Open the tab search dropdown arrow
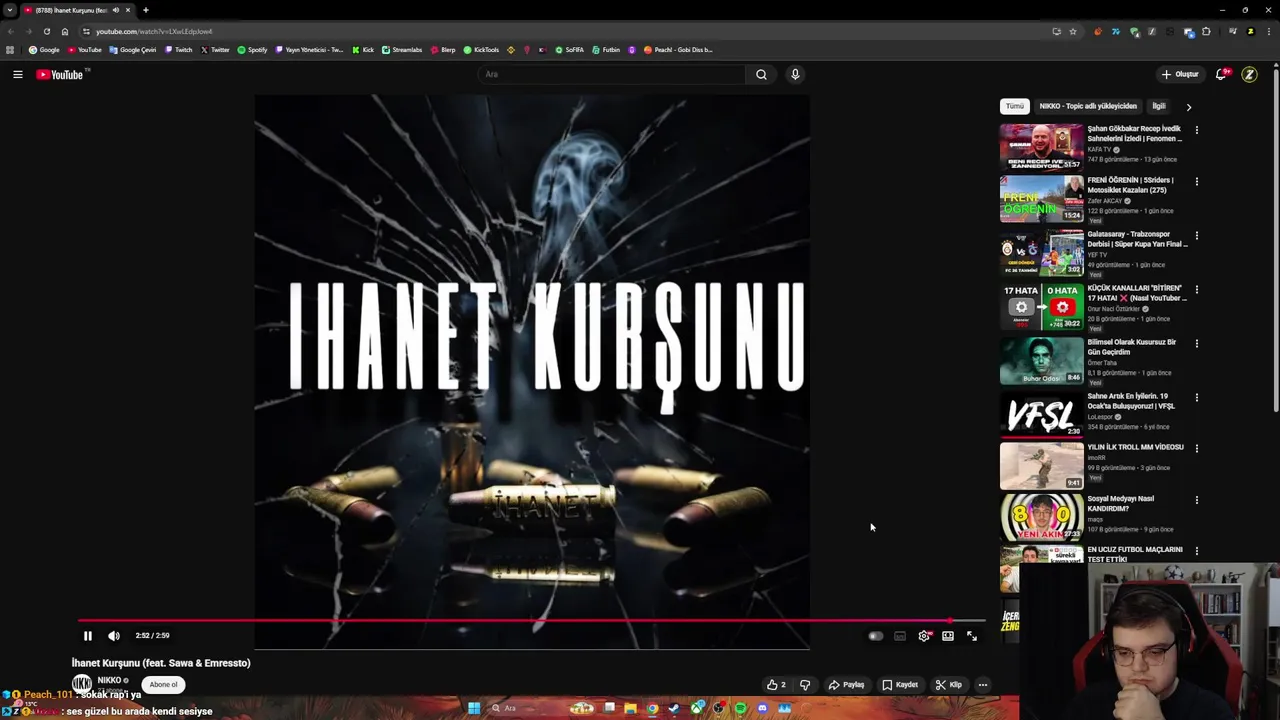The width and height of the screenshot is (1280, 720). (11, 10)
